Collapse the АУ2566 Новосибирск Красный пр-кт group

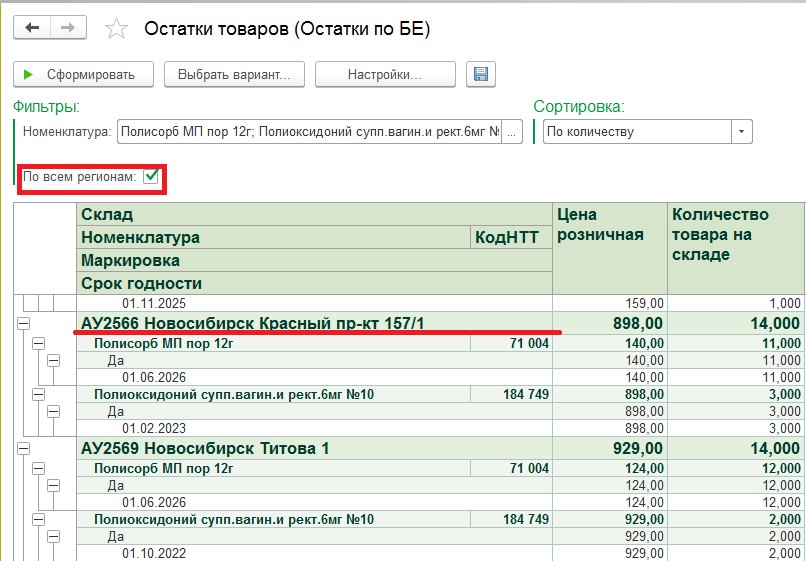click(x=23, y=323)
